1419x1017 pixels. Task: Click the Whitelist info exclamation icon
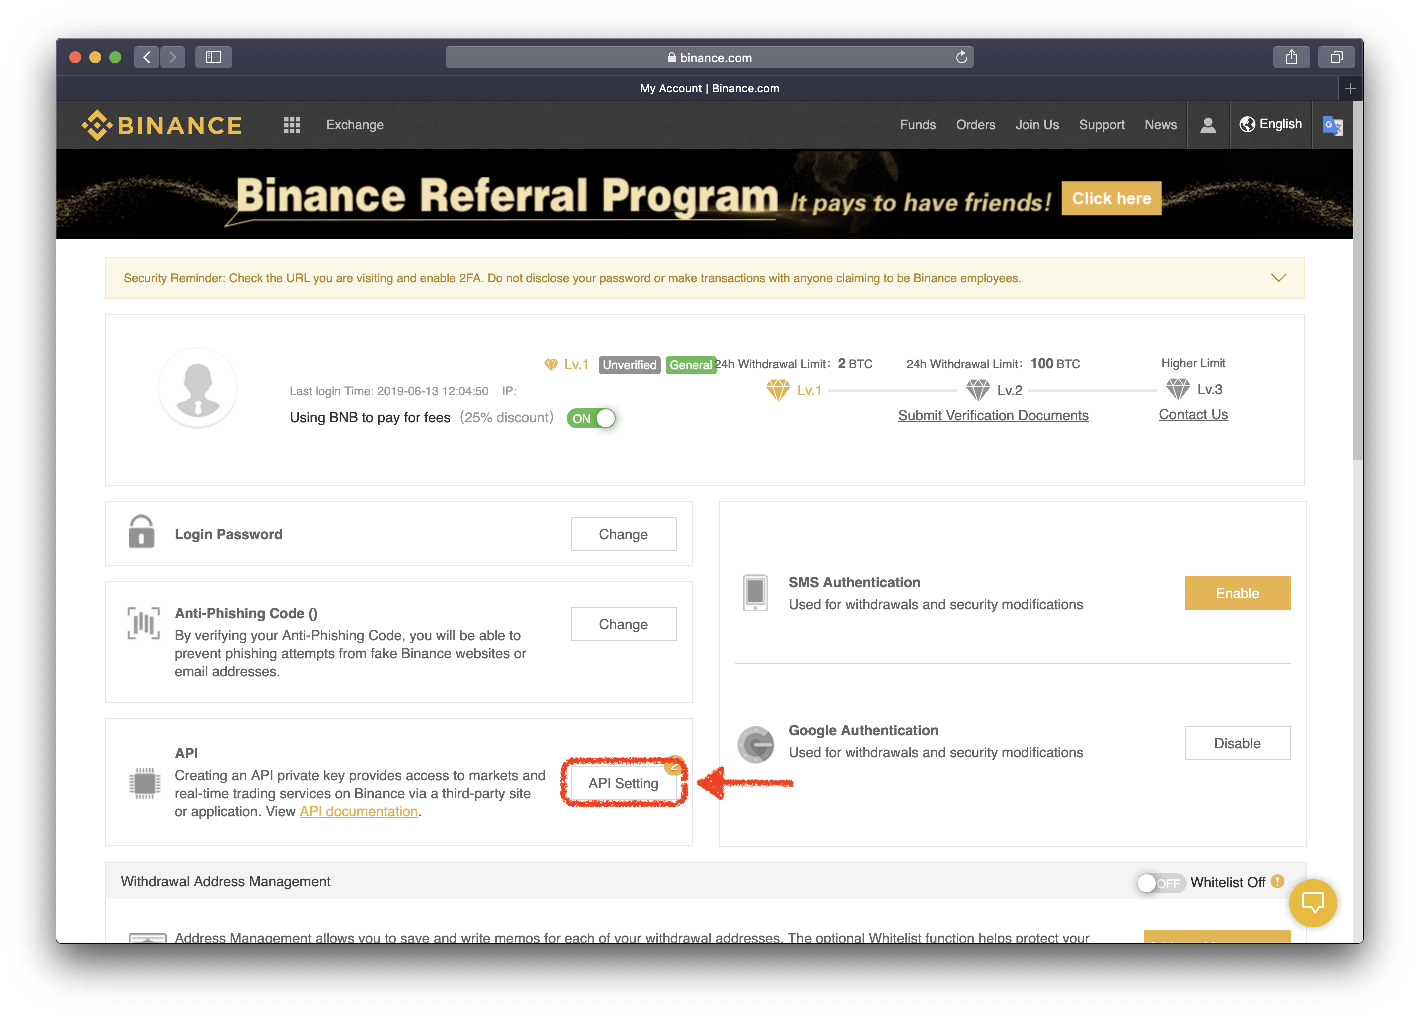[1278, 882]
